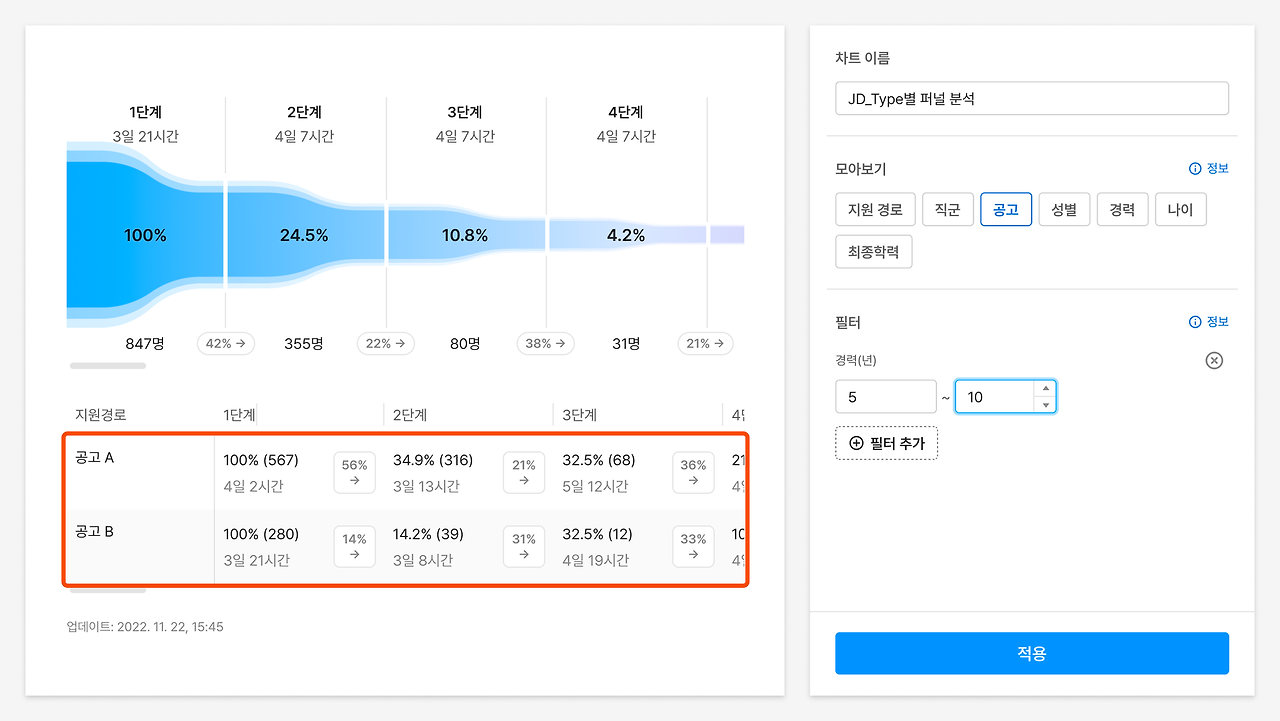Toggle the 공고 grouping chip
1280x721 pixels.
click(x=1006, y=210)
